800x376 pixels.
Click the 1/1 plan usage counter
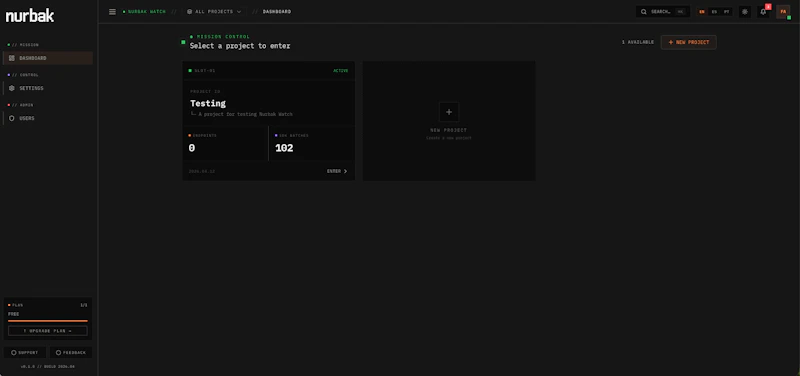[84, 305]
